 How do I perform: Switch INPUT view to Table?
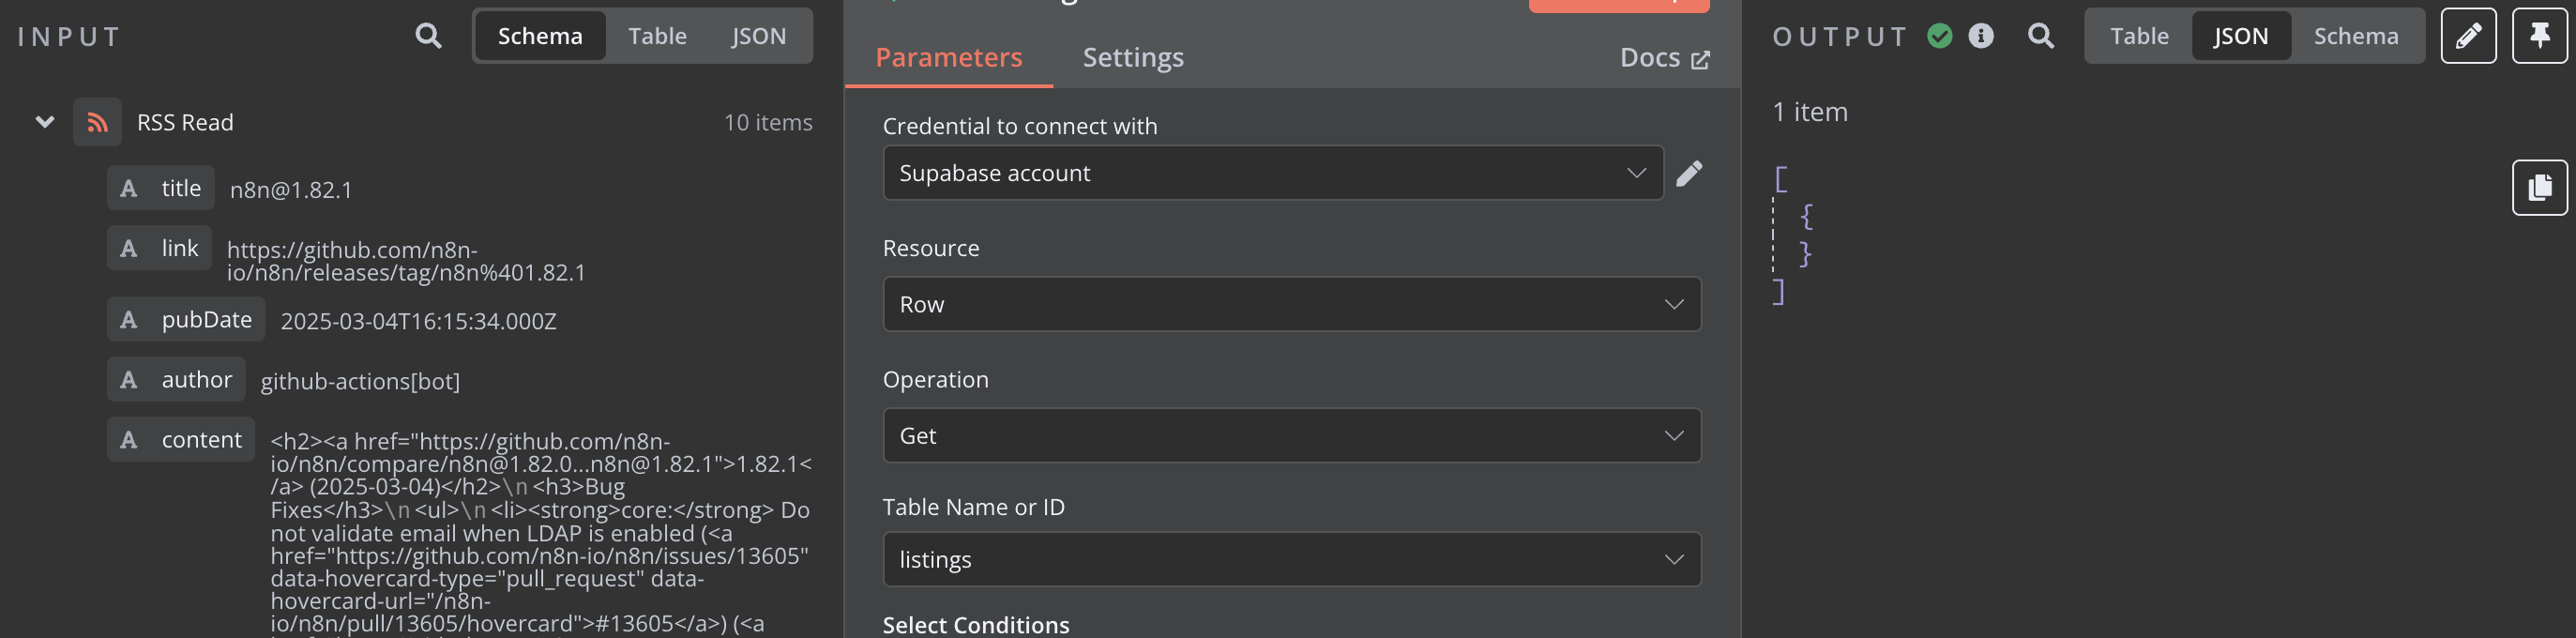(657, 36)
